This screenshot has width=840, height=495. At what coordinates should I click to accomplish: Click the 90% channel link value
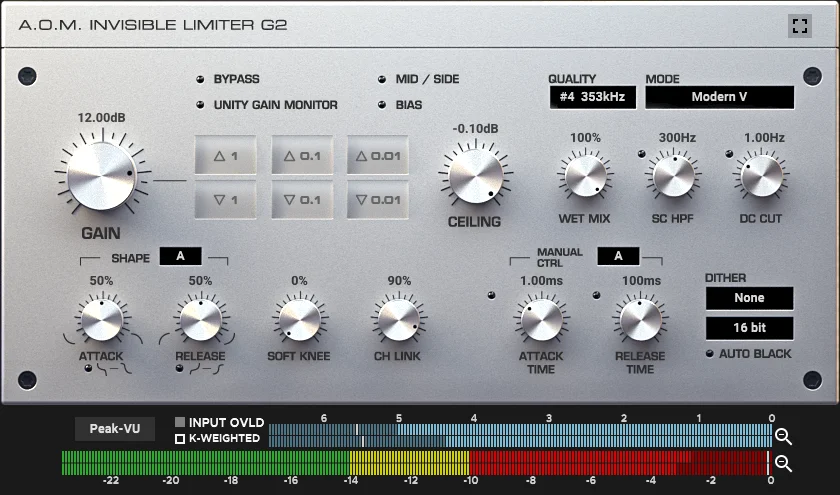(399, 281)
